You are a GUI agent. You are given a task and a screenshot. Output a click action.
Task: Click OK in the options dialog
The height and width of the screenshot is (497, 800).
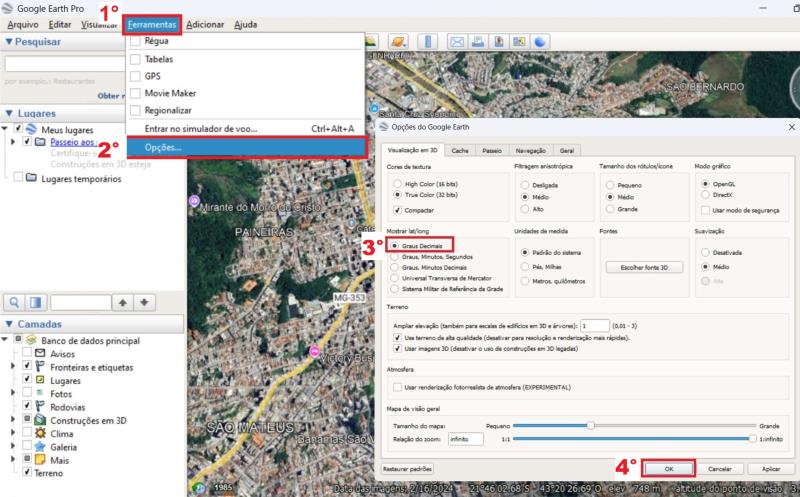tap(669, 468)
